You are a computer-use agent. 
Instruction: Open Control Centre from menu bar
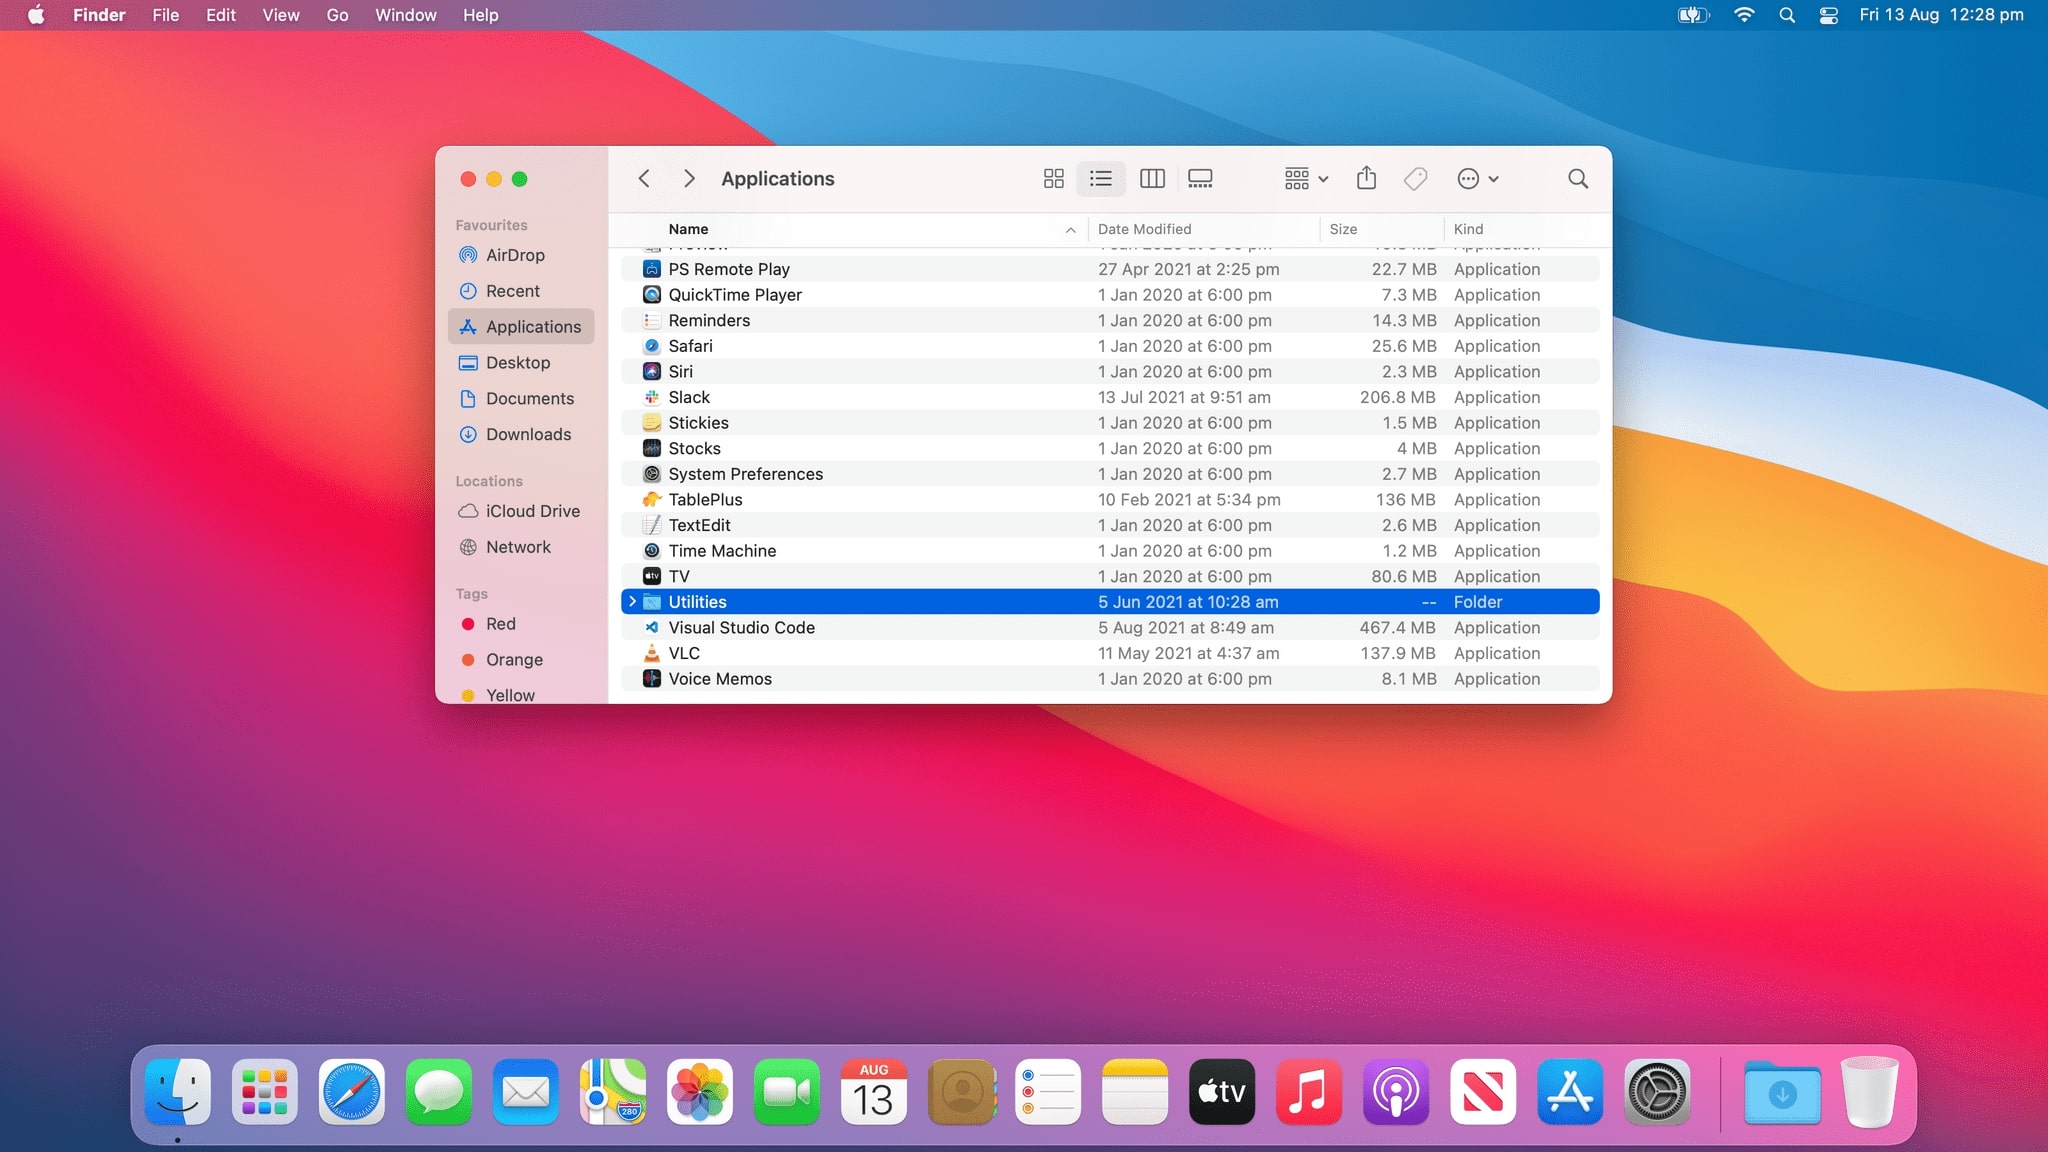[1829, 15]
